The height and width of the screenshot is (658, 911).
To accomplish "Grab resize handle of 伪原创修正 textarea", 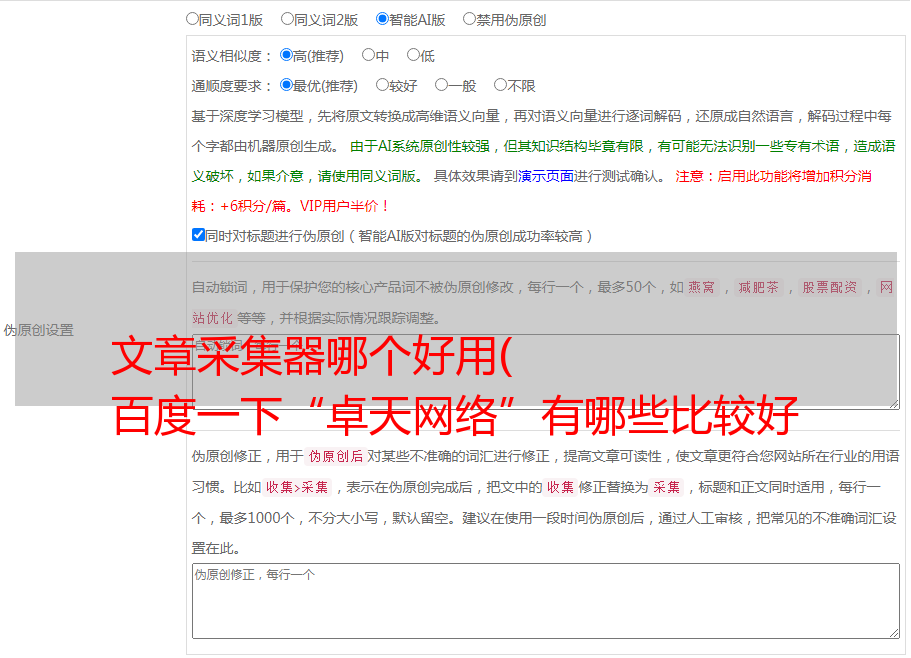I will tap(894, 634).
